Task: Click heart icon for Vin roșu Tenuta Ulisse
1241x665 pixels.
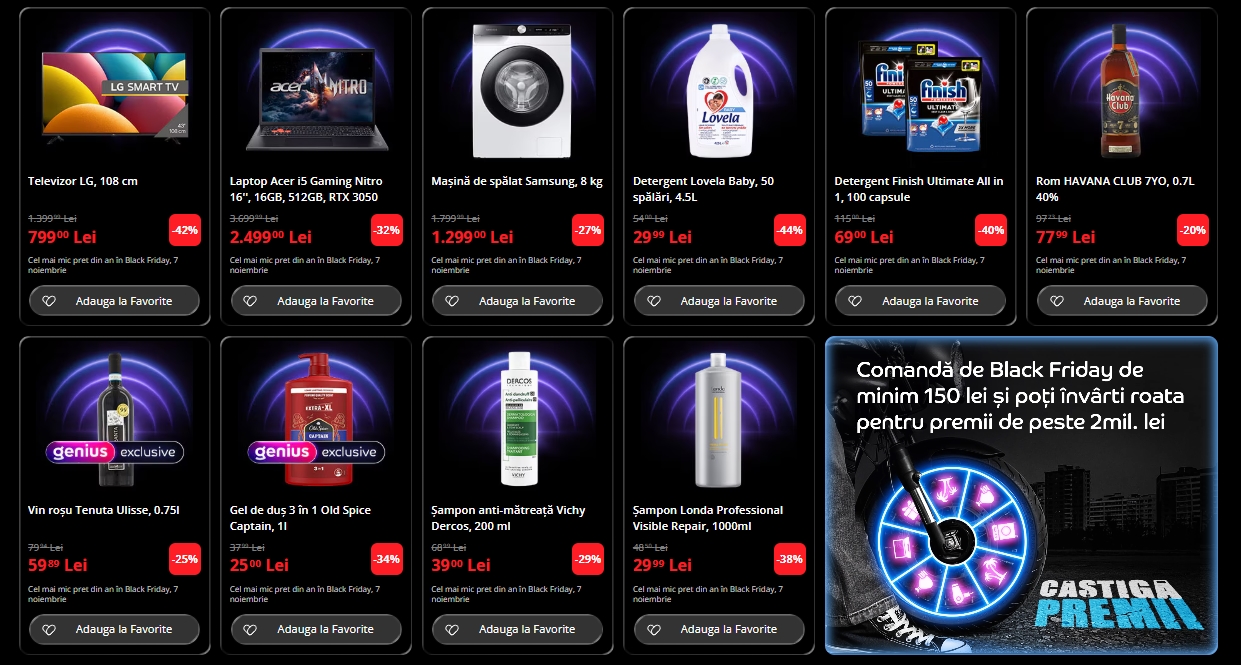Action: pyautogui.click(x=49, y=629)
